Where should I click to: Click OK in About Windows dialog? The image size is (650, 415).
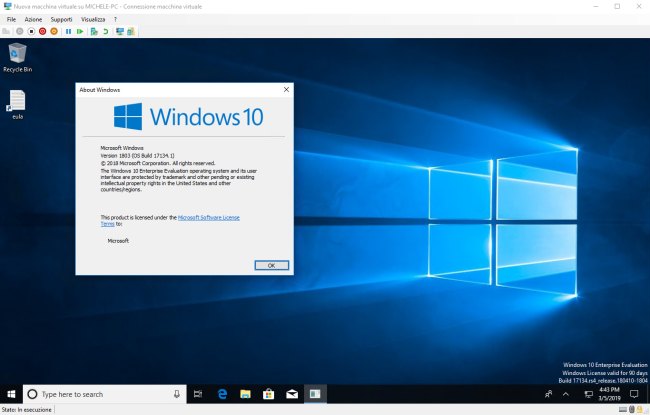tap(272, 265)
